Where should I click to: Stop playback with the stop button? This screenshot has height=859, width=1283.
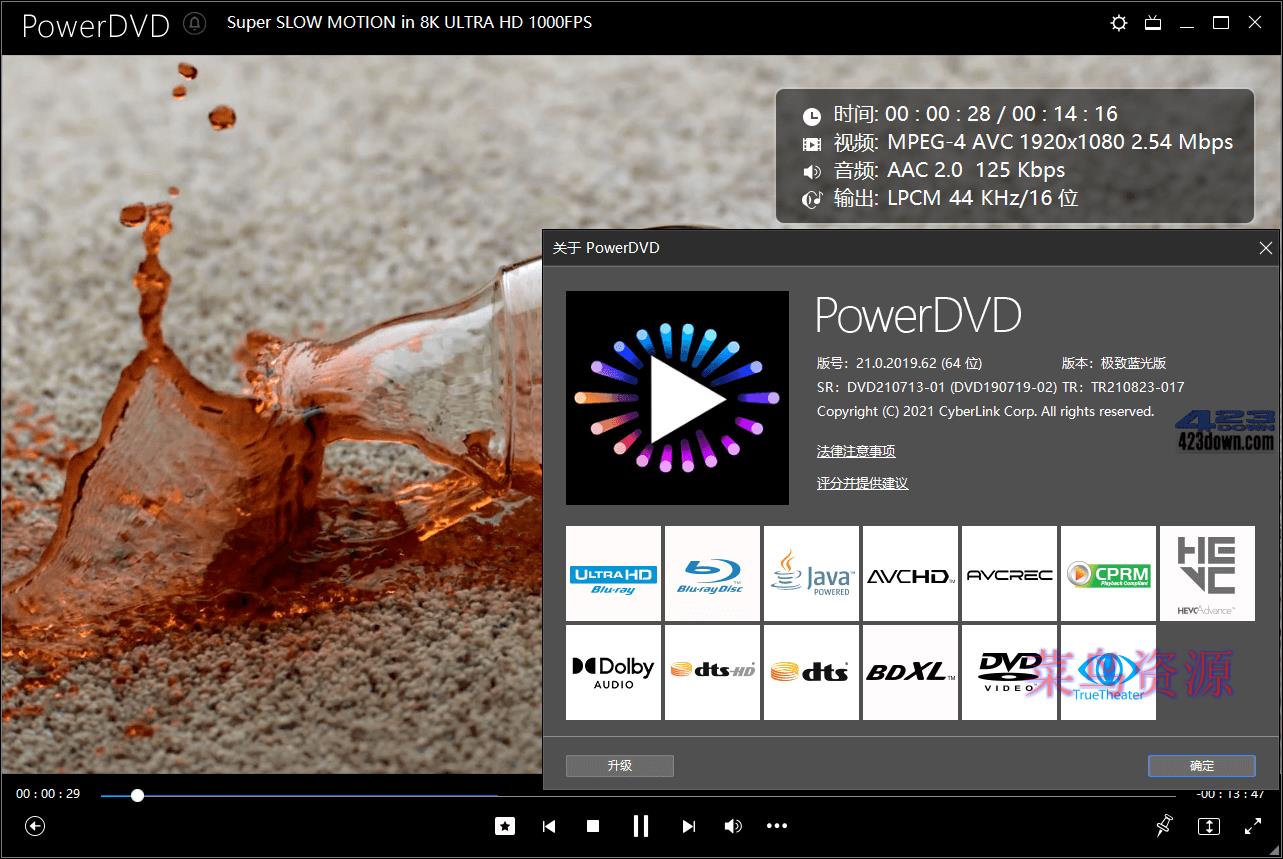(x=594, y=826)
